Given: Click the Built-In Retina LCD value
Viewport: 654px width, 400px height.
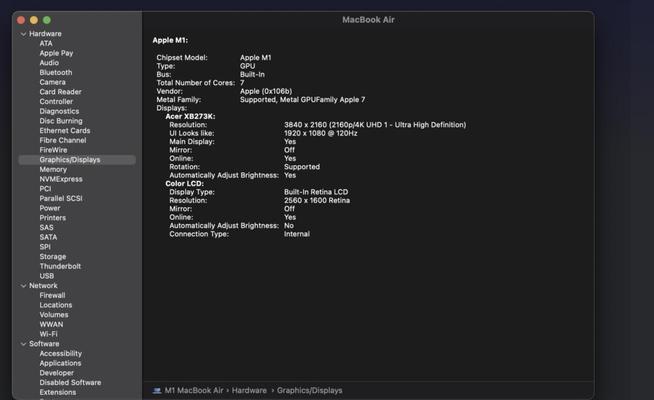Looking at the screenshot, I should click(x=316, y=192).
